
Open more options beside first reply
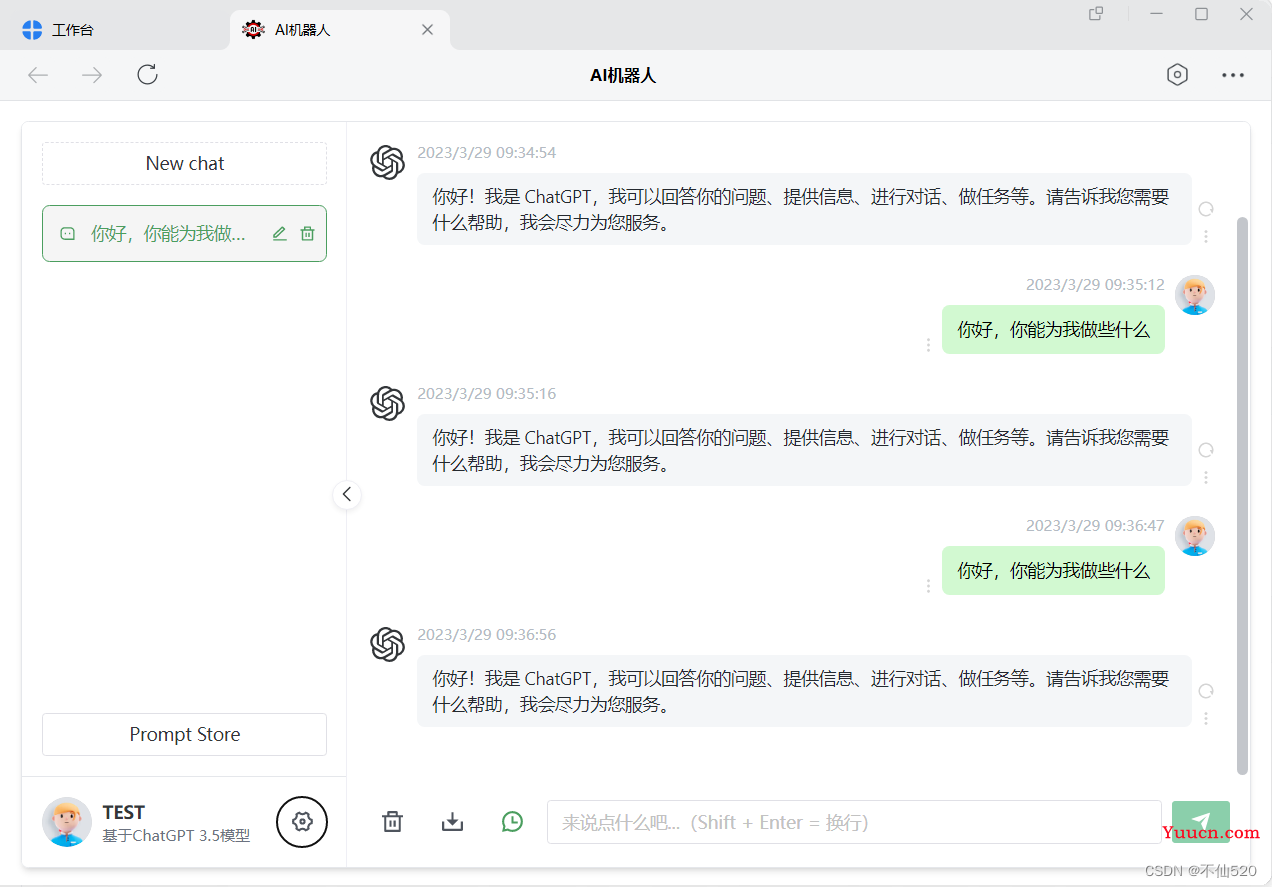pos(1206,237)
